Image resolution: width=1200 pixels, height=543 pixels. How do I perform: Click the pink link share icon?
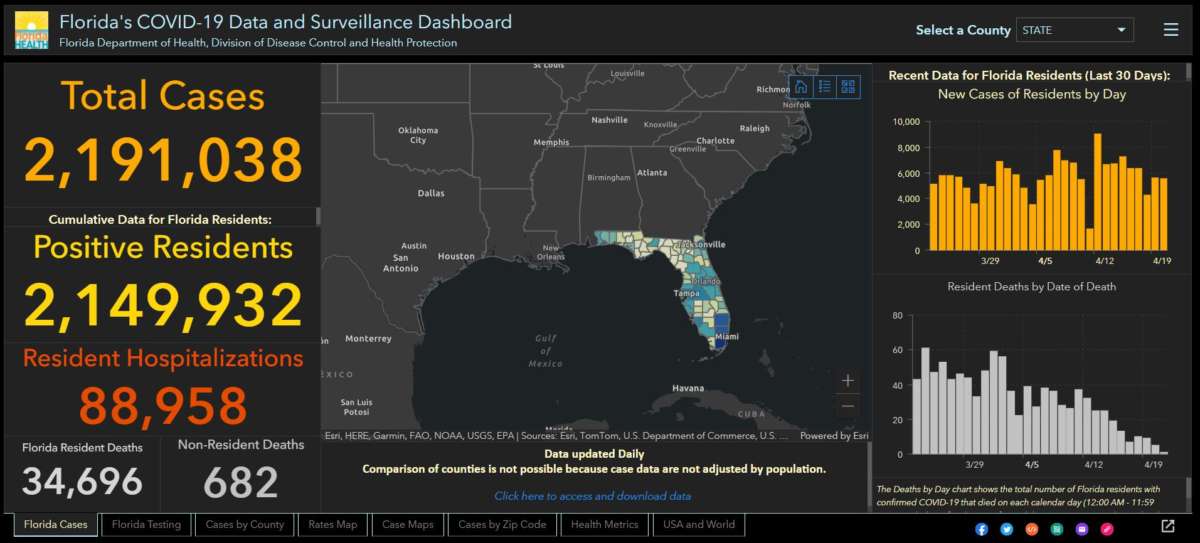[x=1106, y=527]
